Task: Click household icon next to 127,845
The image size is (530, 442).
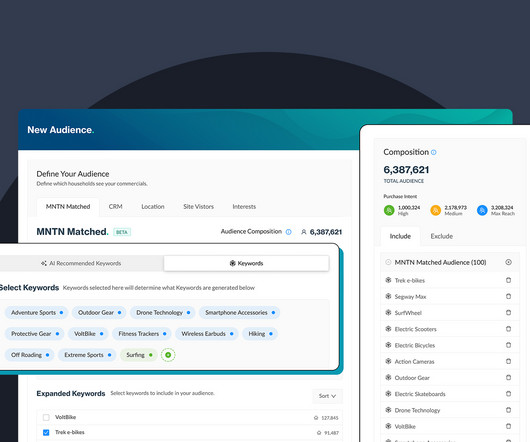Action: pos(316,418)
